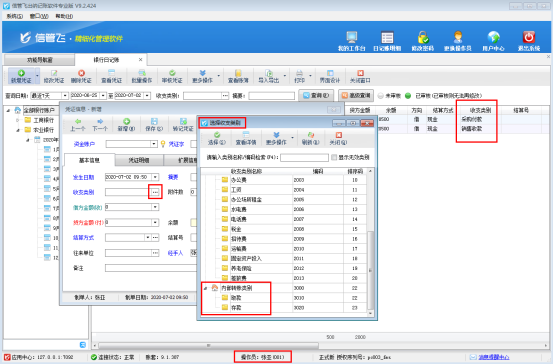Open 修改密码 lock icon in the banner
The image size is (554, 364).
pos(423,37)
